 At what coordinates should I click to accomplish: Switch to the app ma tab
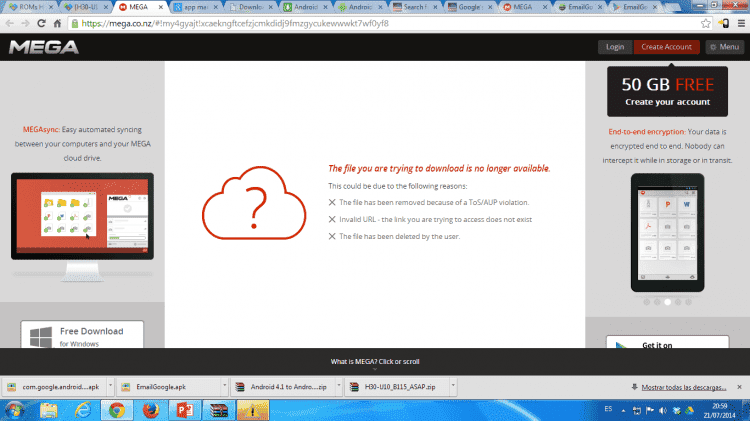click(195, 7)
